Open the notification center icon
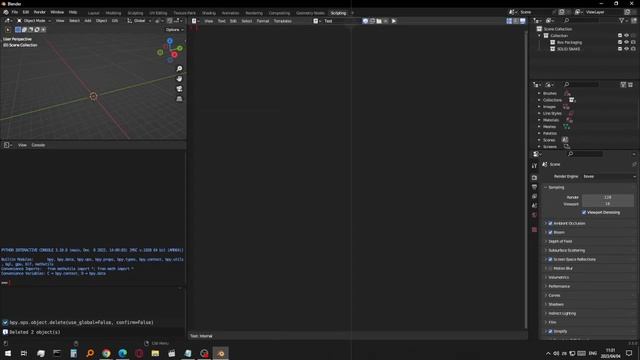 [x=629, y=353]
